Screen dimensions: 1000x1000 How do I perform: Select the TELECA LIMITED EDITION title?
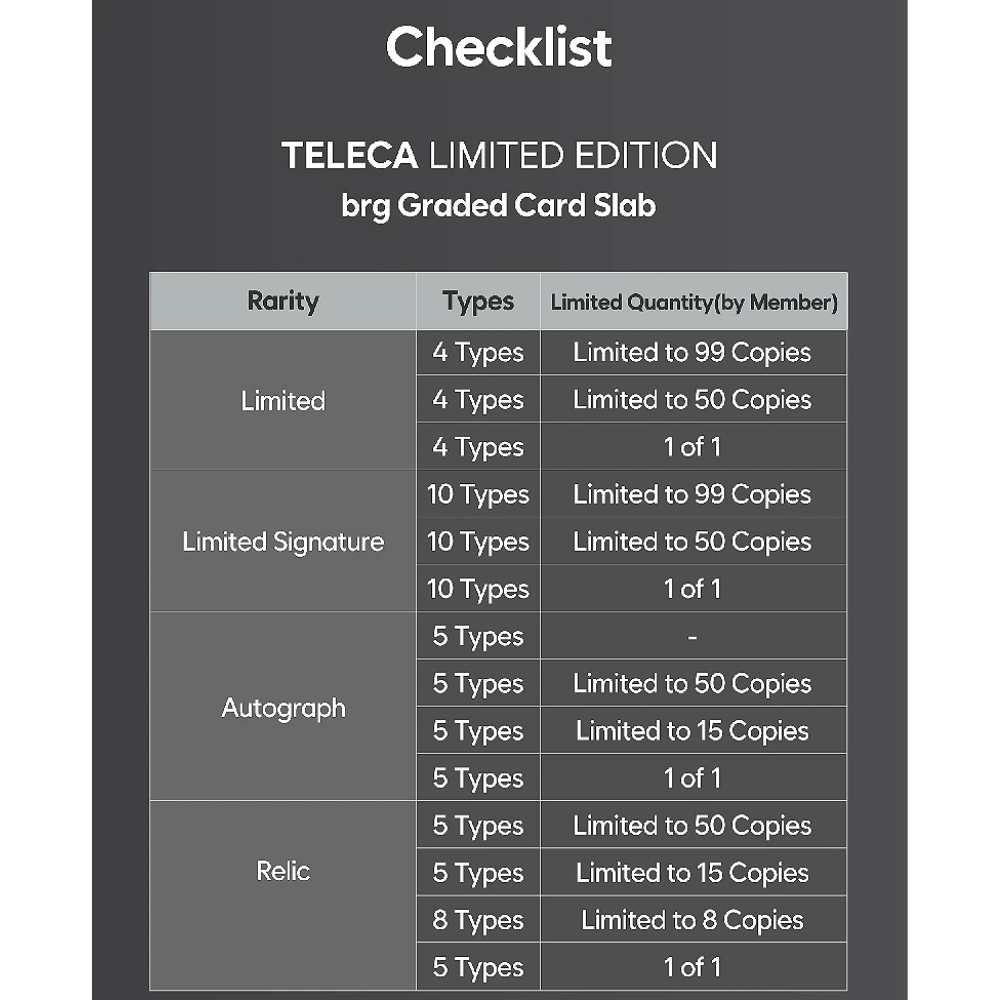499,156
